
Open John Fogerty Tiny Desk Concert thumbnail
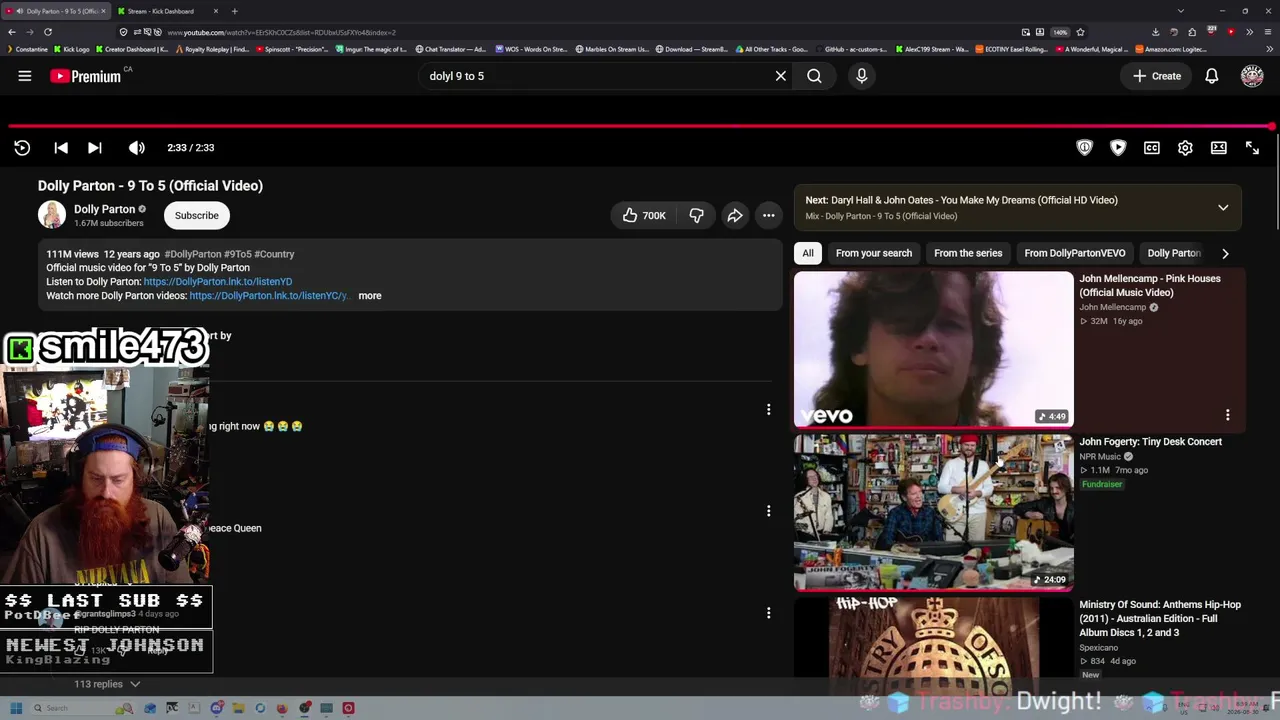[x=934, y=512]
